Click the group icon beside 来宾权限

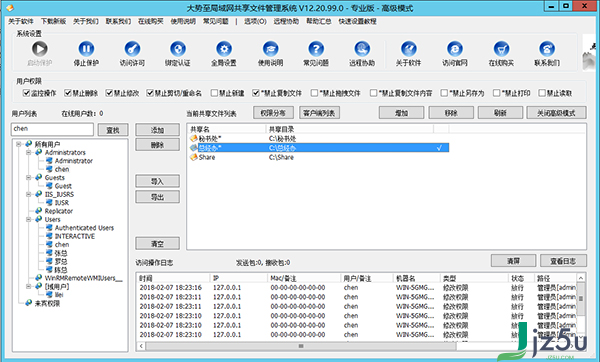coord(29,303)
